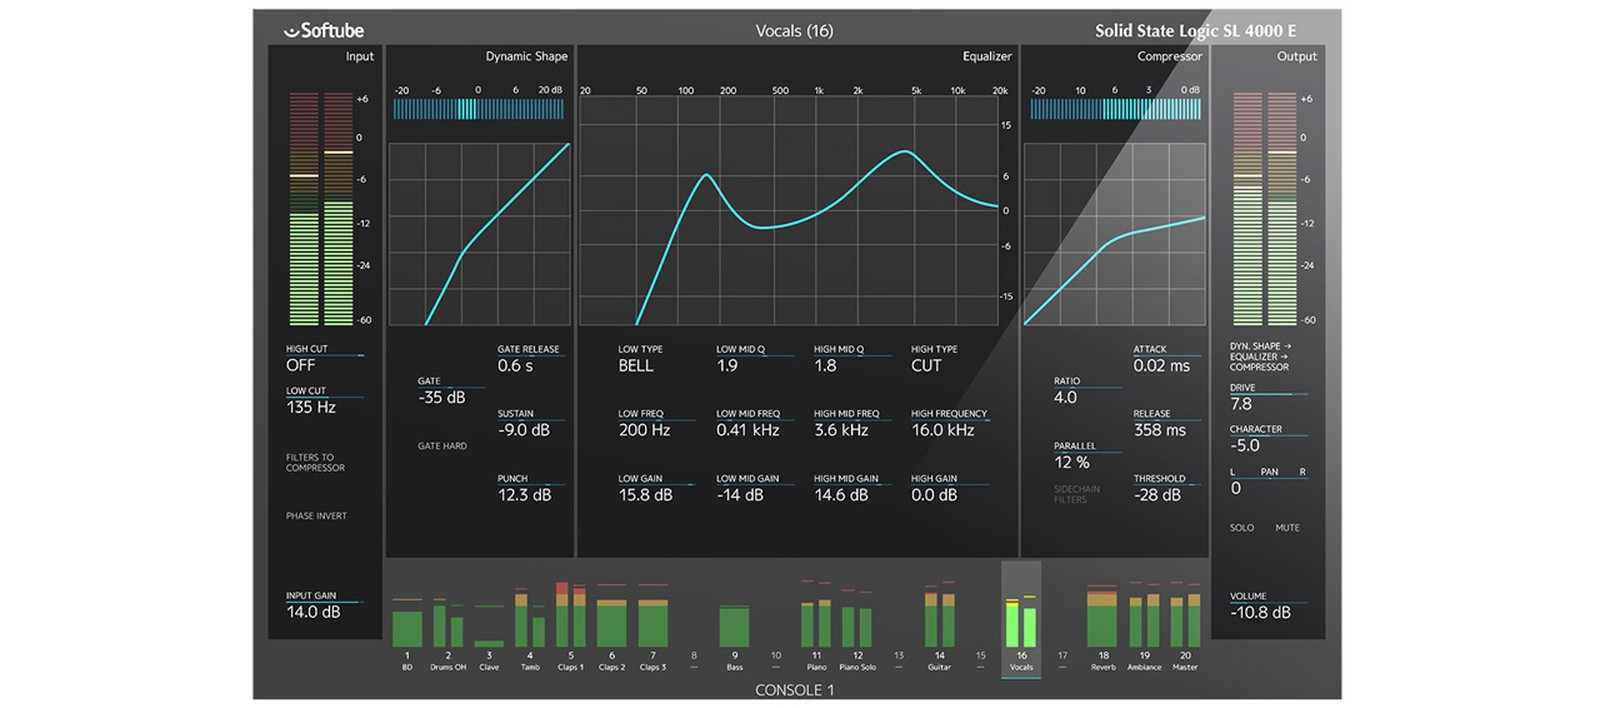The height and width of the screenshot is (708, 1600).
Task: Click the Low Mid Freq 0.41 kHz value
Action: tap(747, 430)
